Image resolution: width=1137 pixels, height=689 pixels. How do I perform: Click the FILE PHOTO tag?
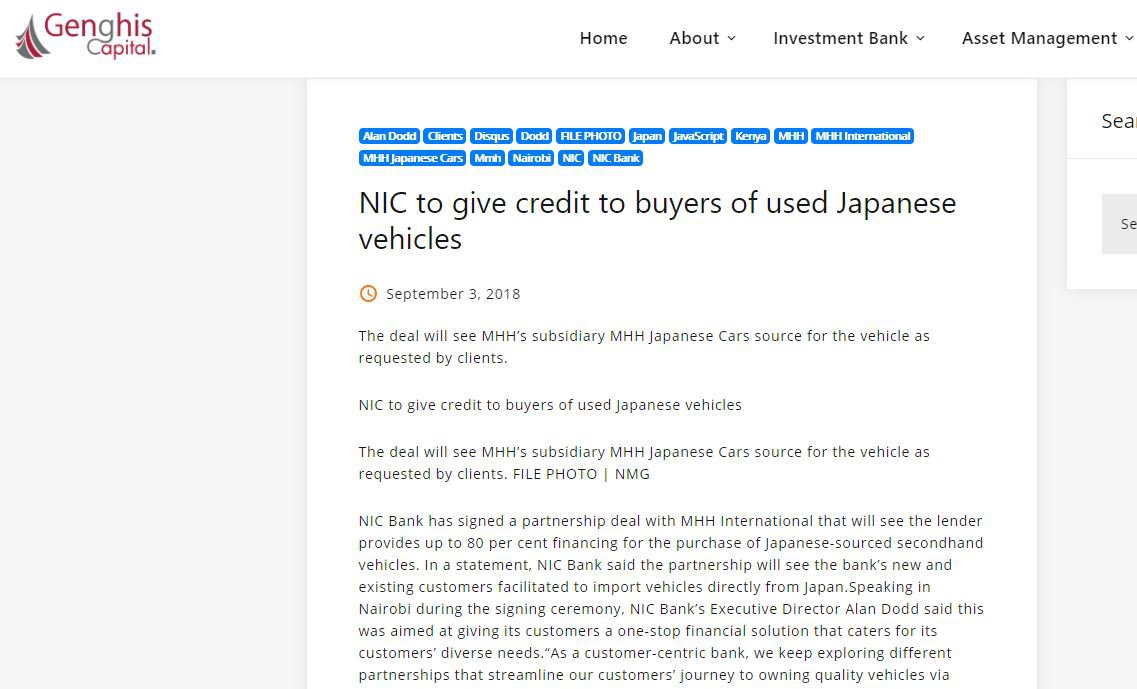591,136
